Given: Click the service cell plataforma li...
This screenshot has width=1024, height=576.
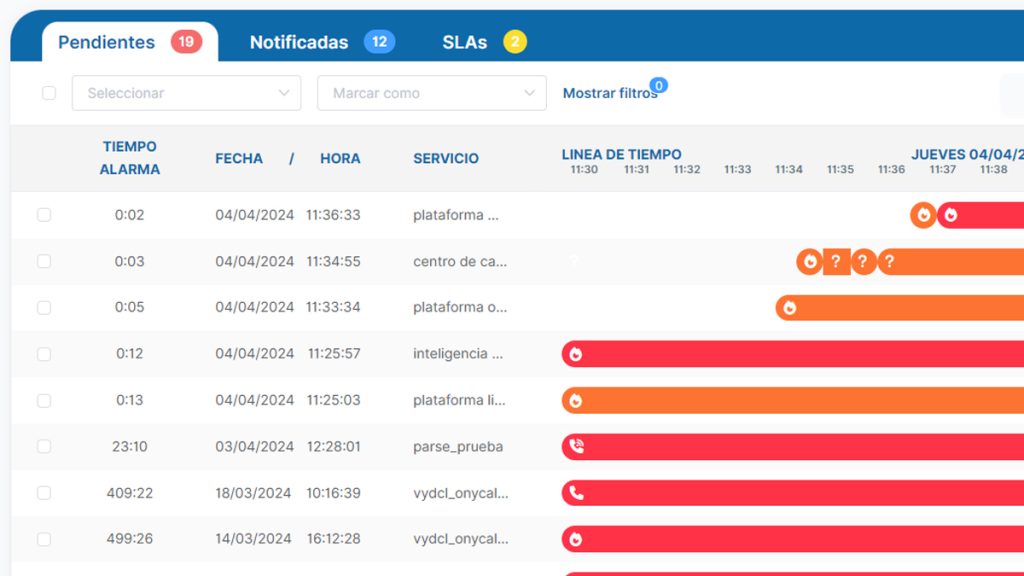Looking at the screenshot, I should [x=459, y=400].
